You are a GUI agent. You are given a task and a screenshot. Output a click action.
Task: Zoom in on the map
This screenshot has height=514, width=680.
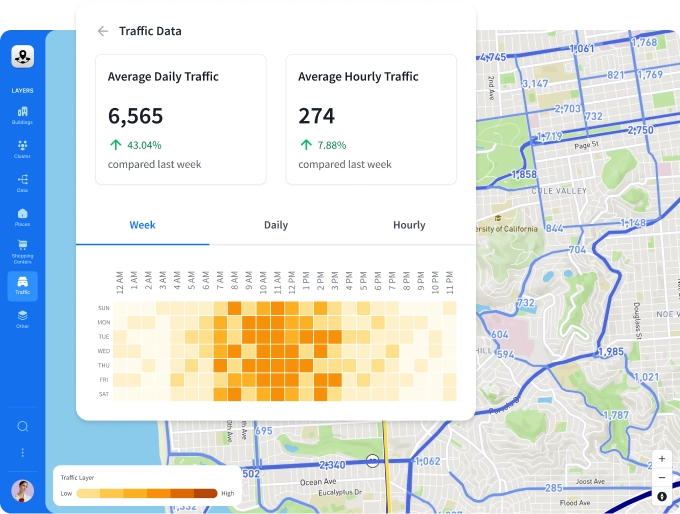(x=661, y=459)
